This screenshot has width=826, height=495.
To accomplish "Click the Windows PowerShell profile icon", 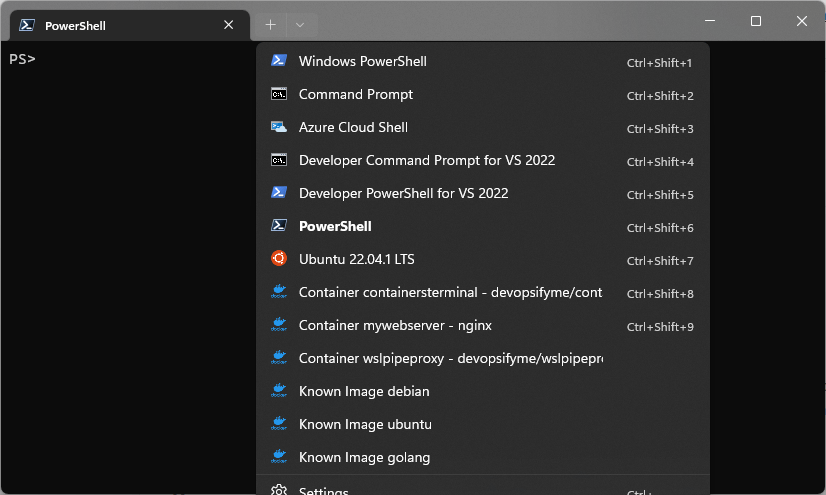I will coord(279,61).
